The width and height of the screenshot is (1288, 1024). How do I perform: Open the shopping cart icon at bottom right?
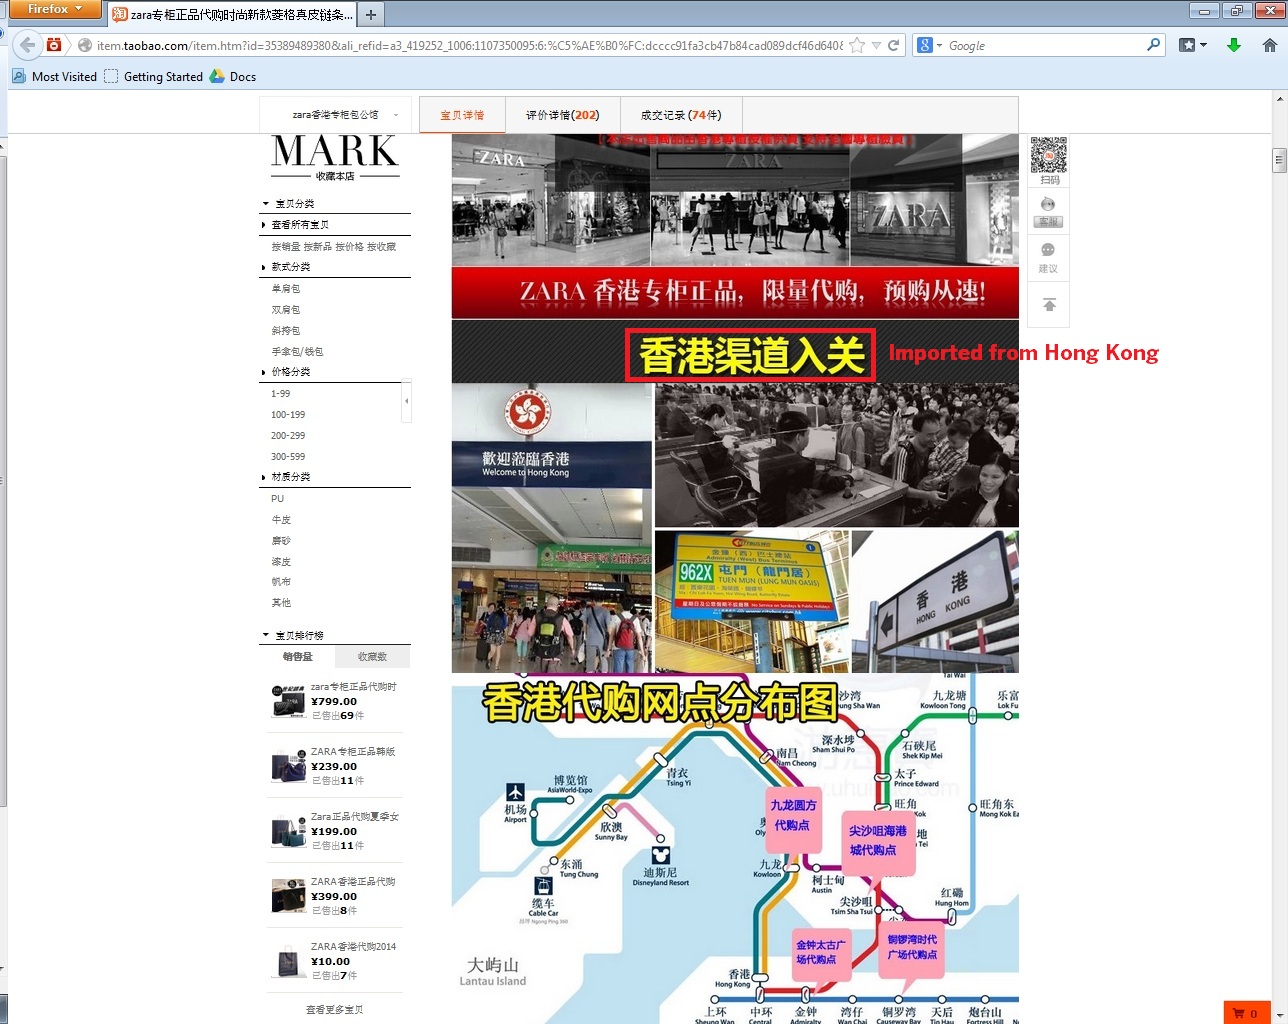[1246, 1013]
